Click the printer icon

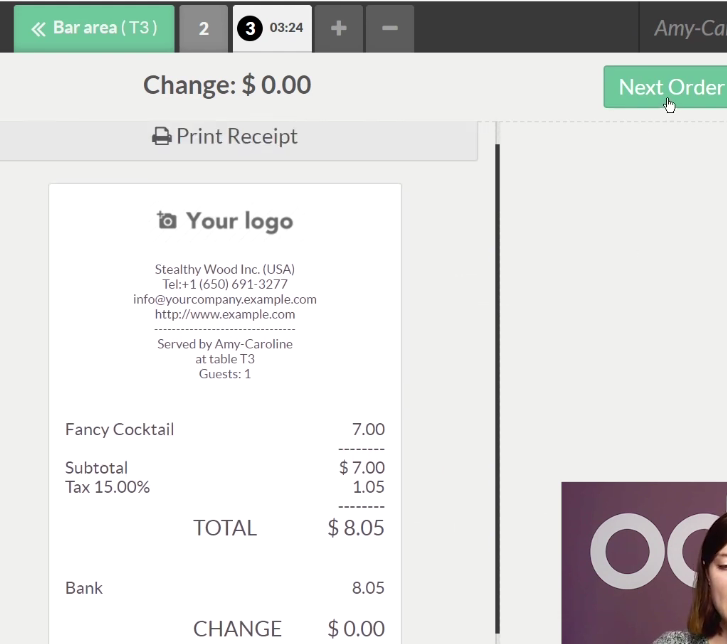click(x=161, y=137)
